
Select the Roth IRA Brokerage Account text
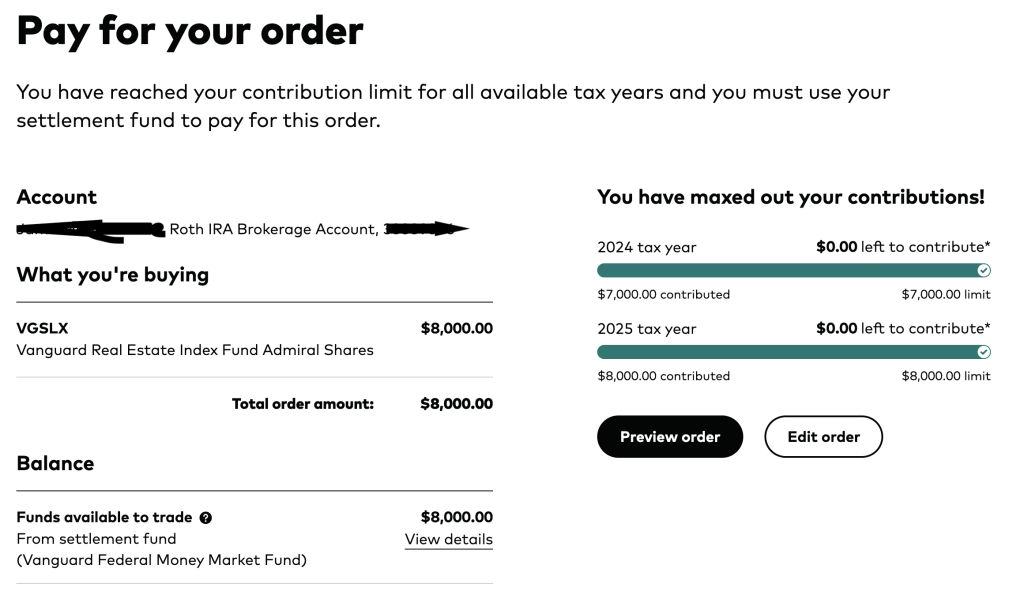point(271,229)
